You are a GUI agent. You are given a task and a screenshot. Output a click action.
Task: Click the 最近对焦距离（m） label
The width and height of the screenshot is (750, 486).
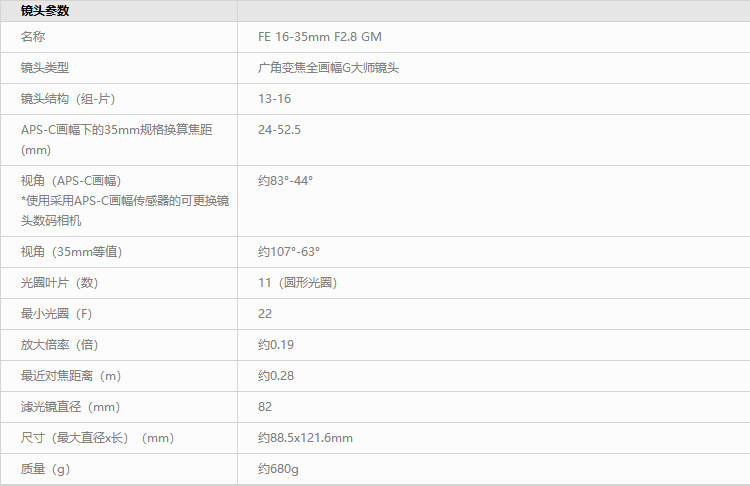click(x=71, y=376)
